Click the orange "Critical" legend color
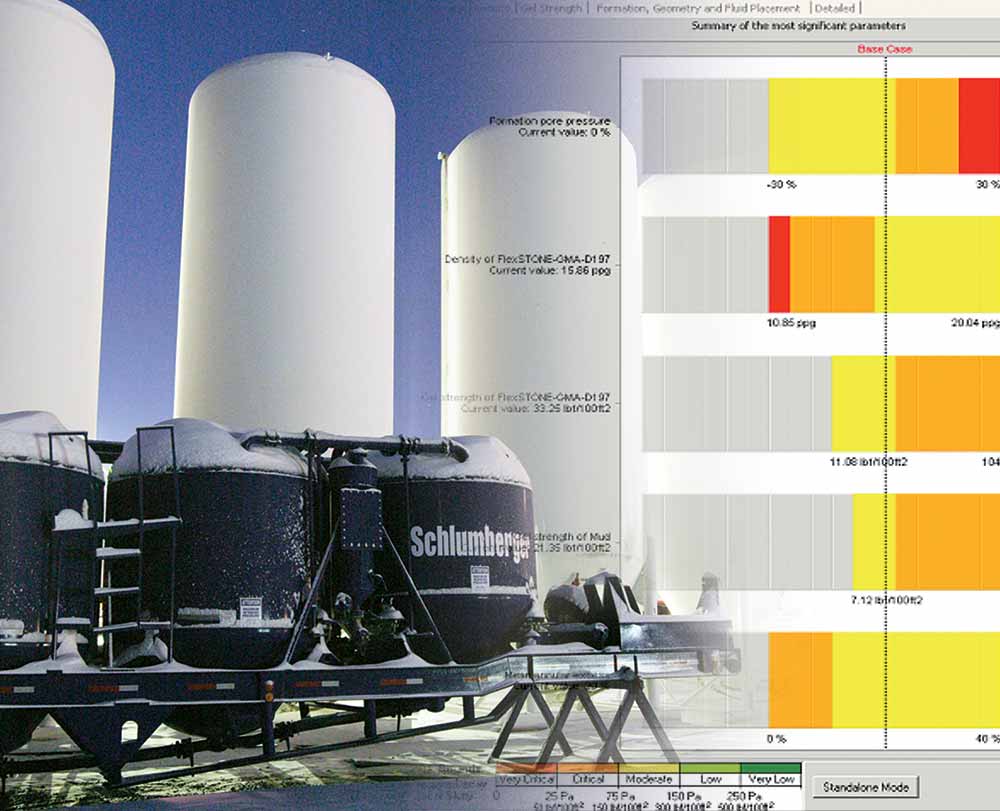 coord(590,771)
